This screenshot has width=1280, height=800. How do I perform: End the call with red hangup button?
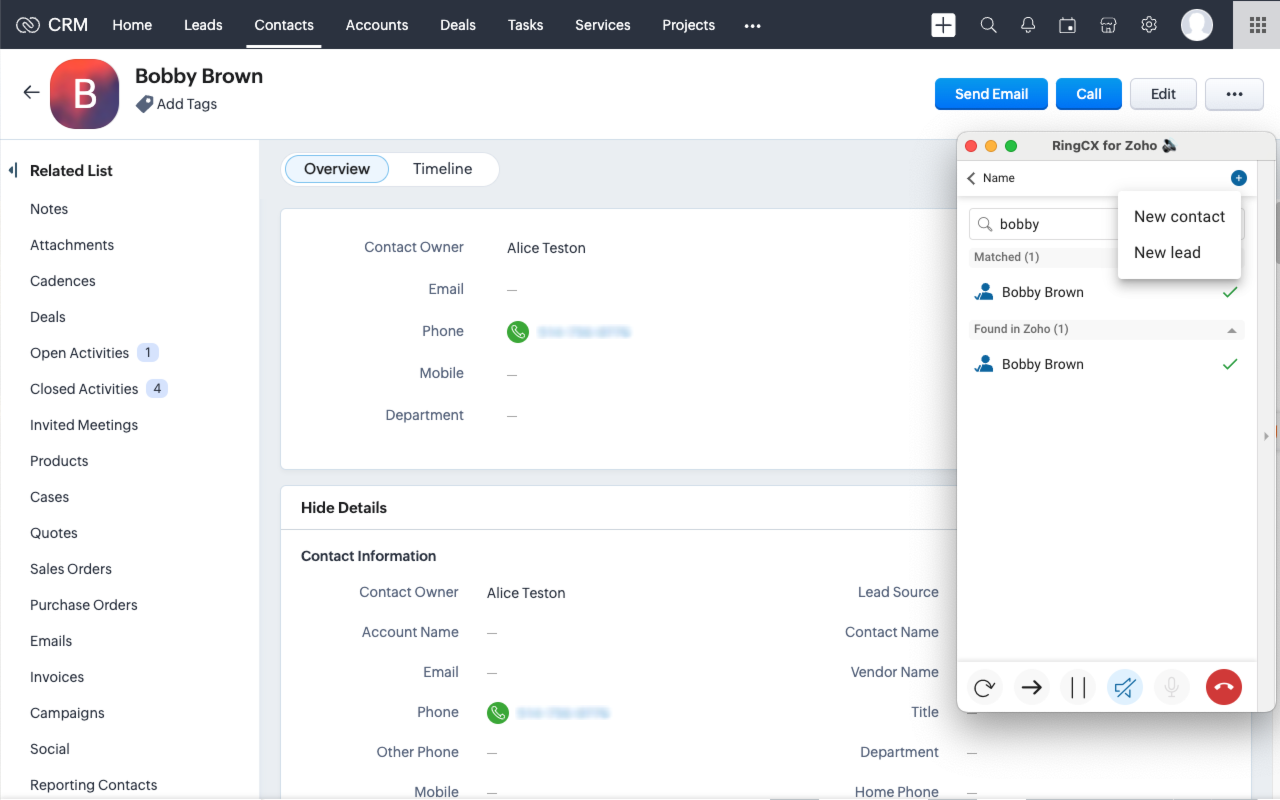pos(1223,688)
